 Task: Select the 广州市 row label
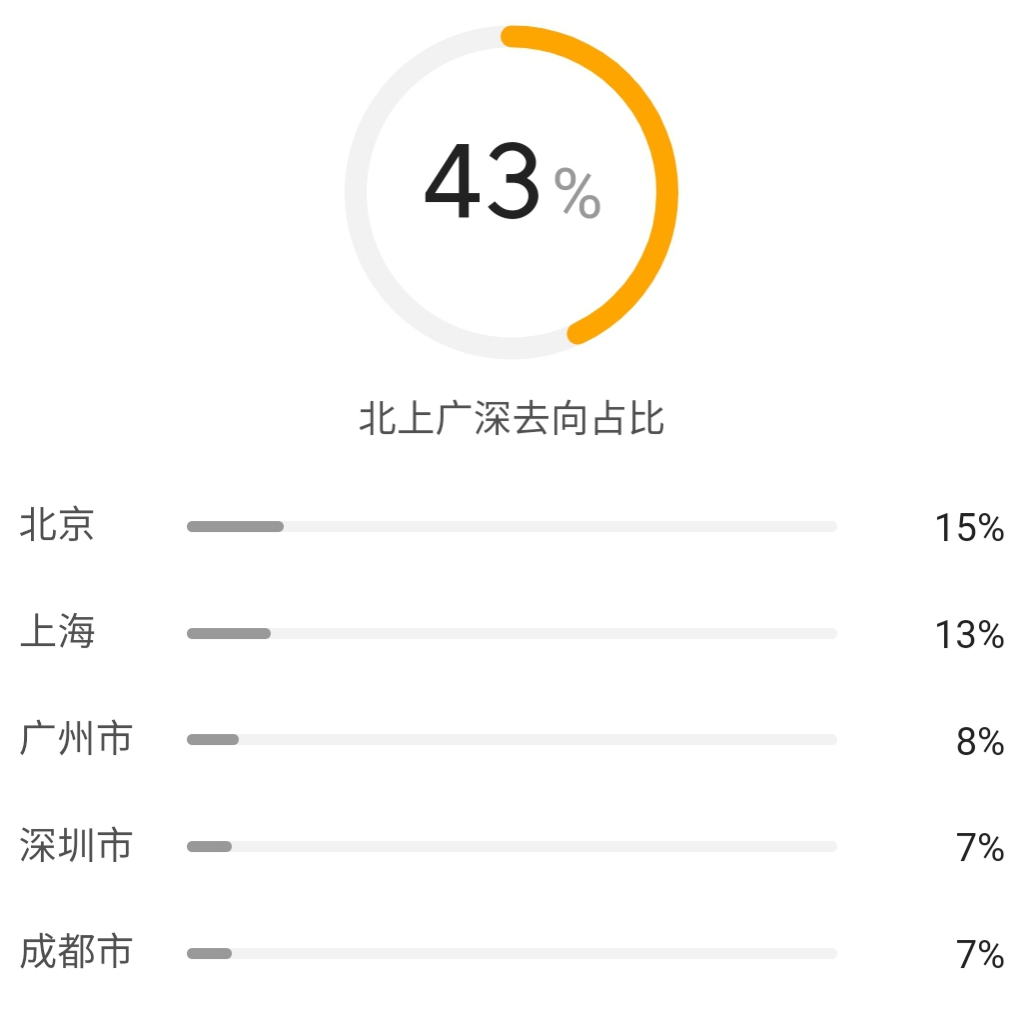point(76,739)
